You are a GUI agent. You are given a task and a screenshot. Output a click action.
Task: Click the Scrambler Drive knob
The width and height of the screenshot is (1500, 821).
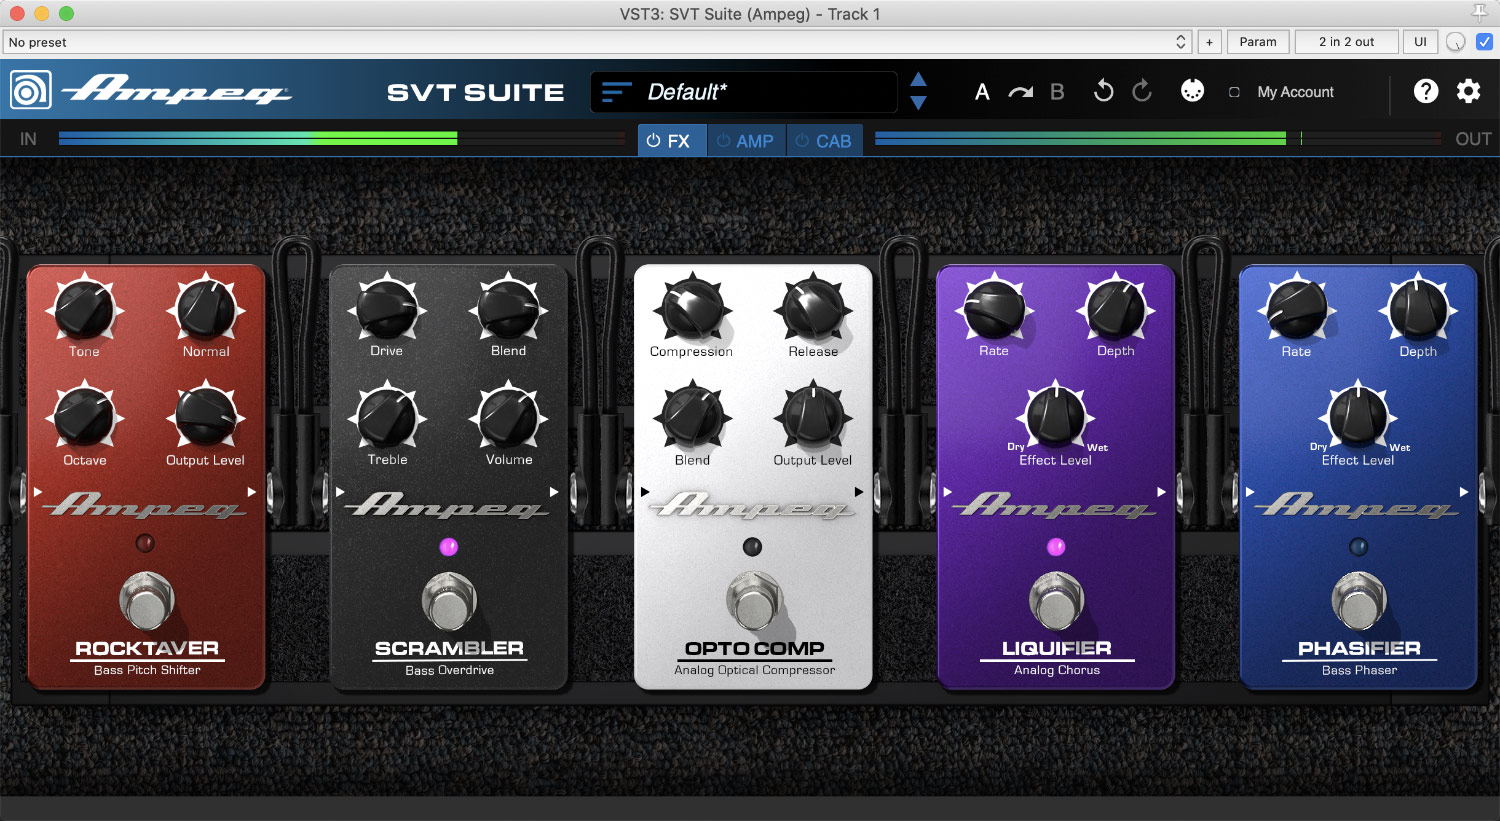coord(387,309)
